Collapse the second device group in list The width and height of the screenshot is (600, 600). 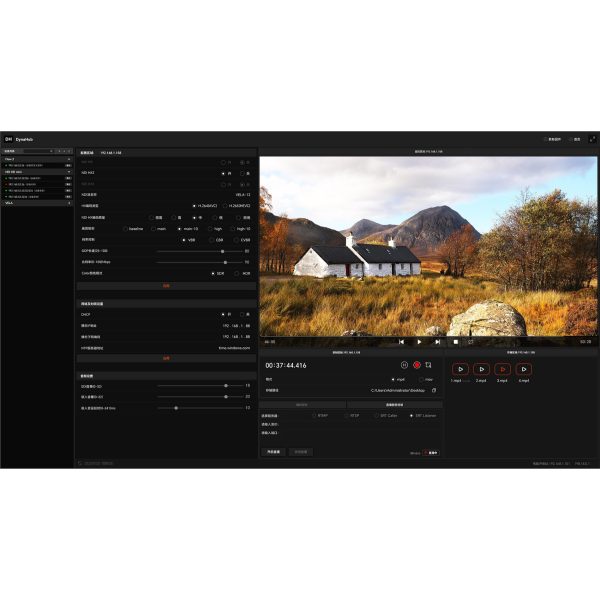click(x=69, y=172)
